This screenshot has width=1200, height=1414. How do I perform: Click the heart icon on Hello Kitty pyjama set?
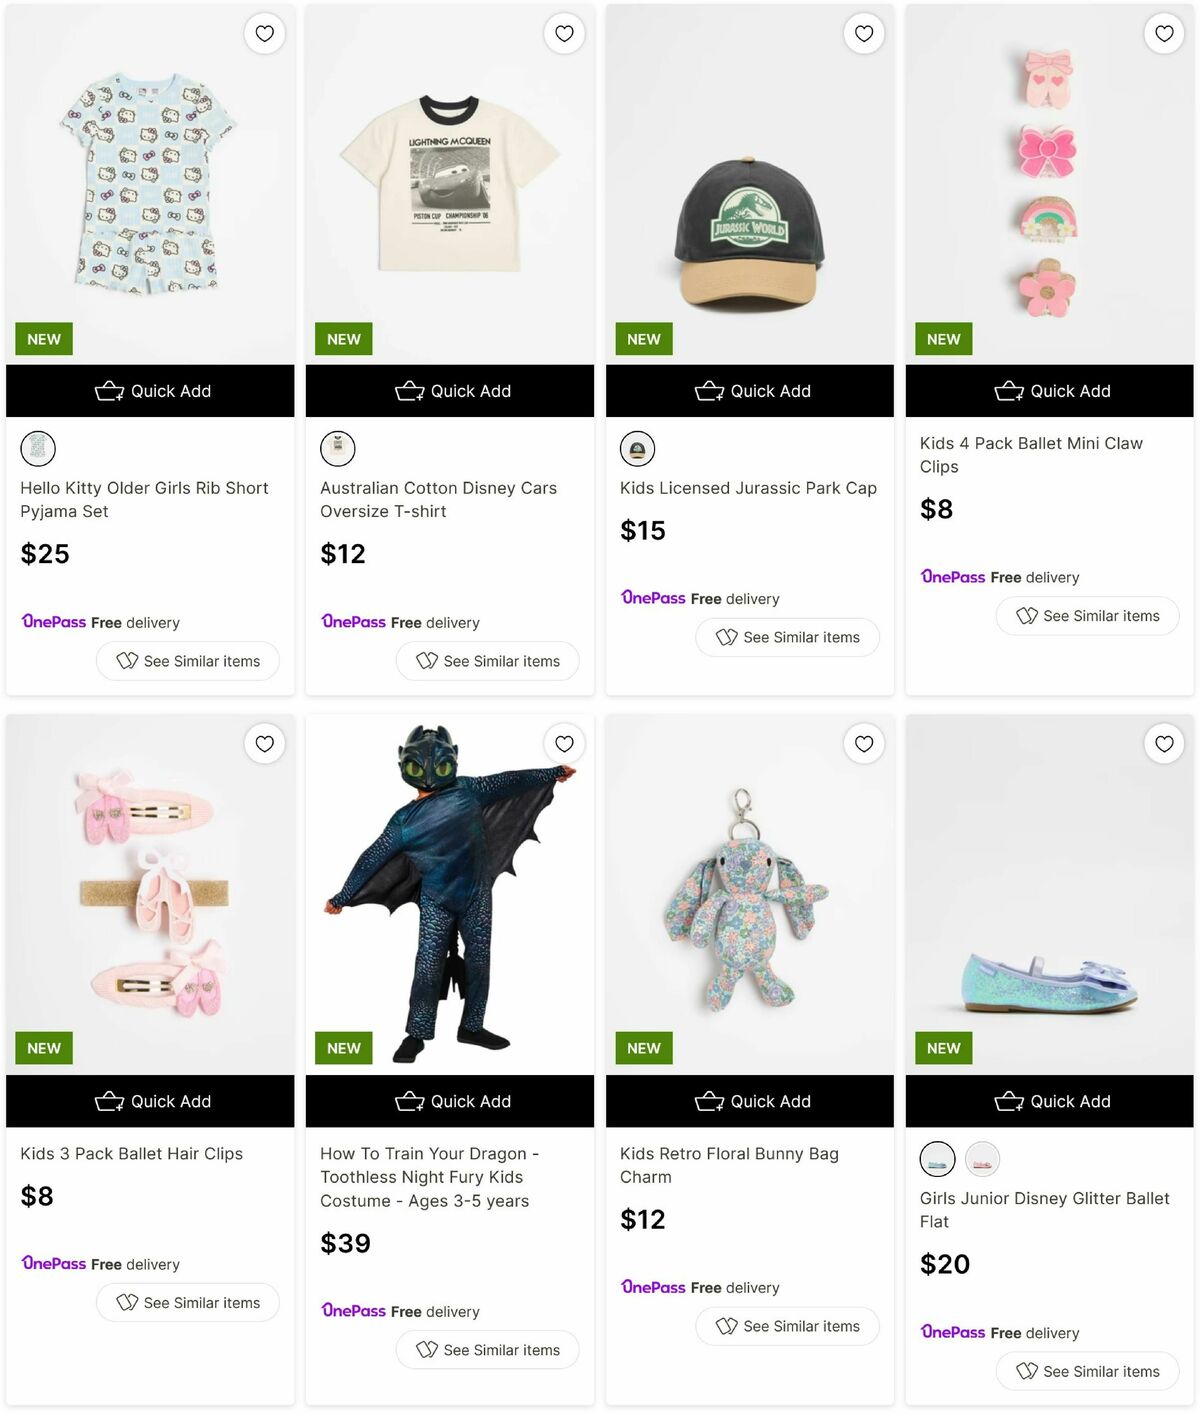tap(264, 33)
